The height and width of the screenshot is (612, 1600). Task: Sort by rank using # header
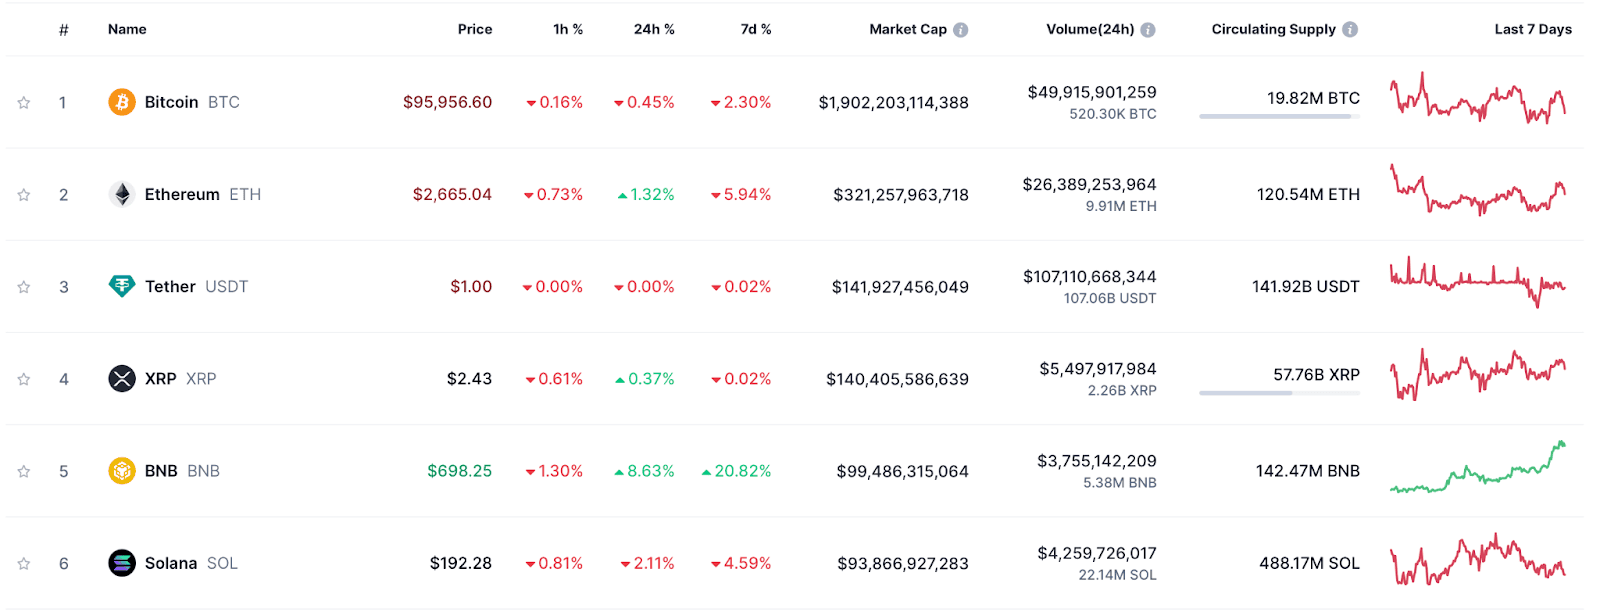coord(64,30)
